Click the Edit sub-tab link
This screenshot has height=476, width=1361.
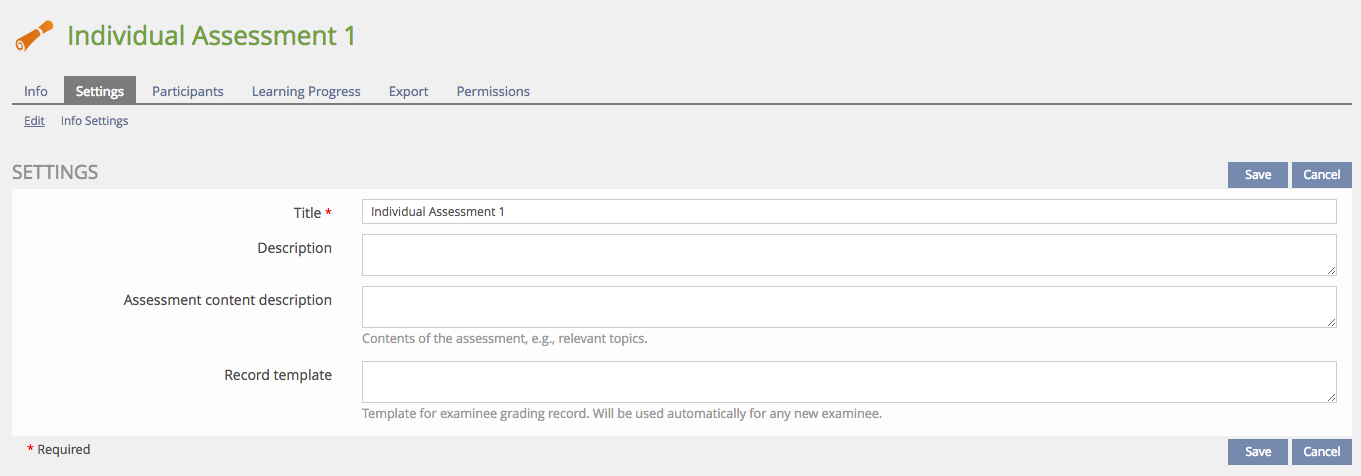pyautogui.click(x=34, y=121)
